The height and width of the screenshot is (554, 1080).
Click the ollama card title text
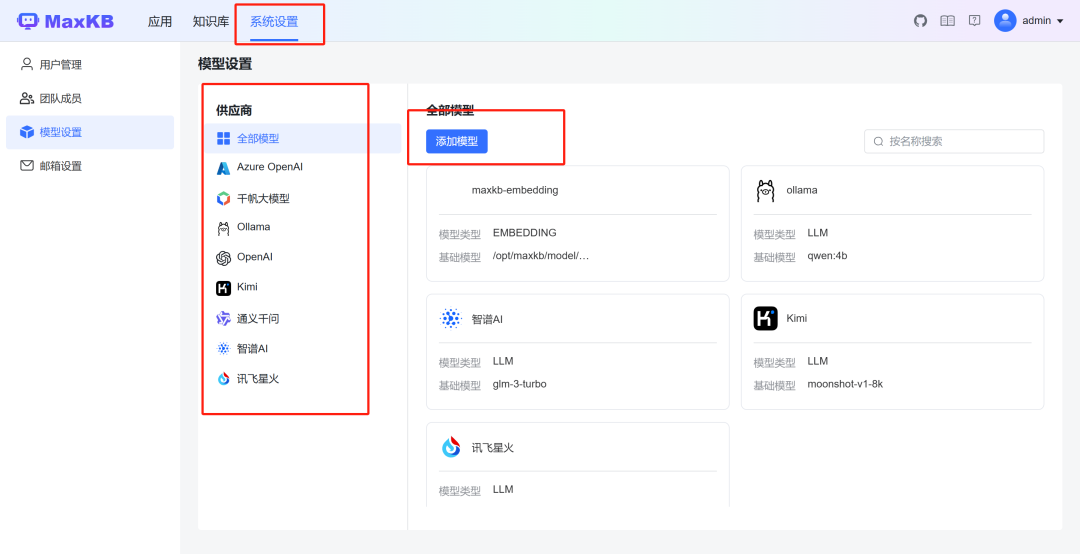tap(802, 190)
